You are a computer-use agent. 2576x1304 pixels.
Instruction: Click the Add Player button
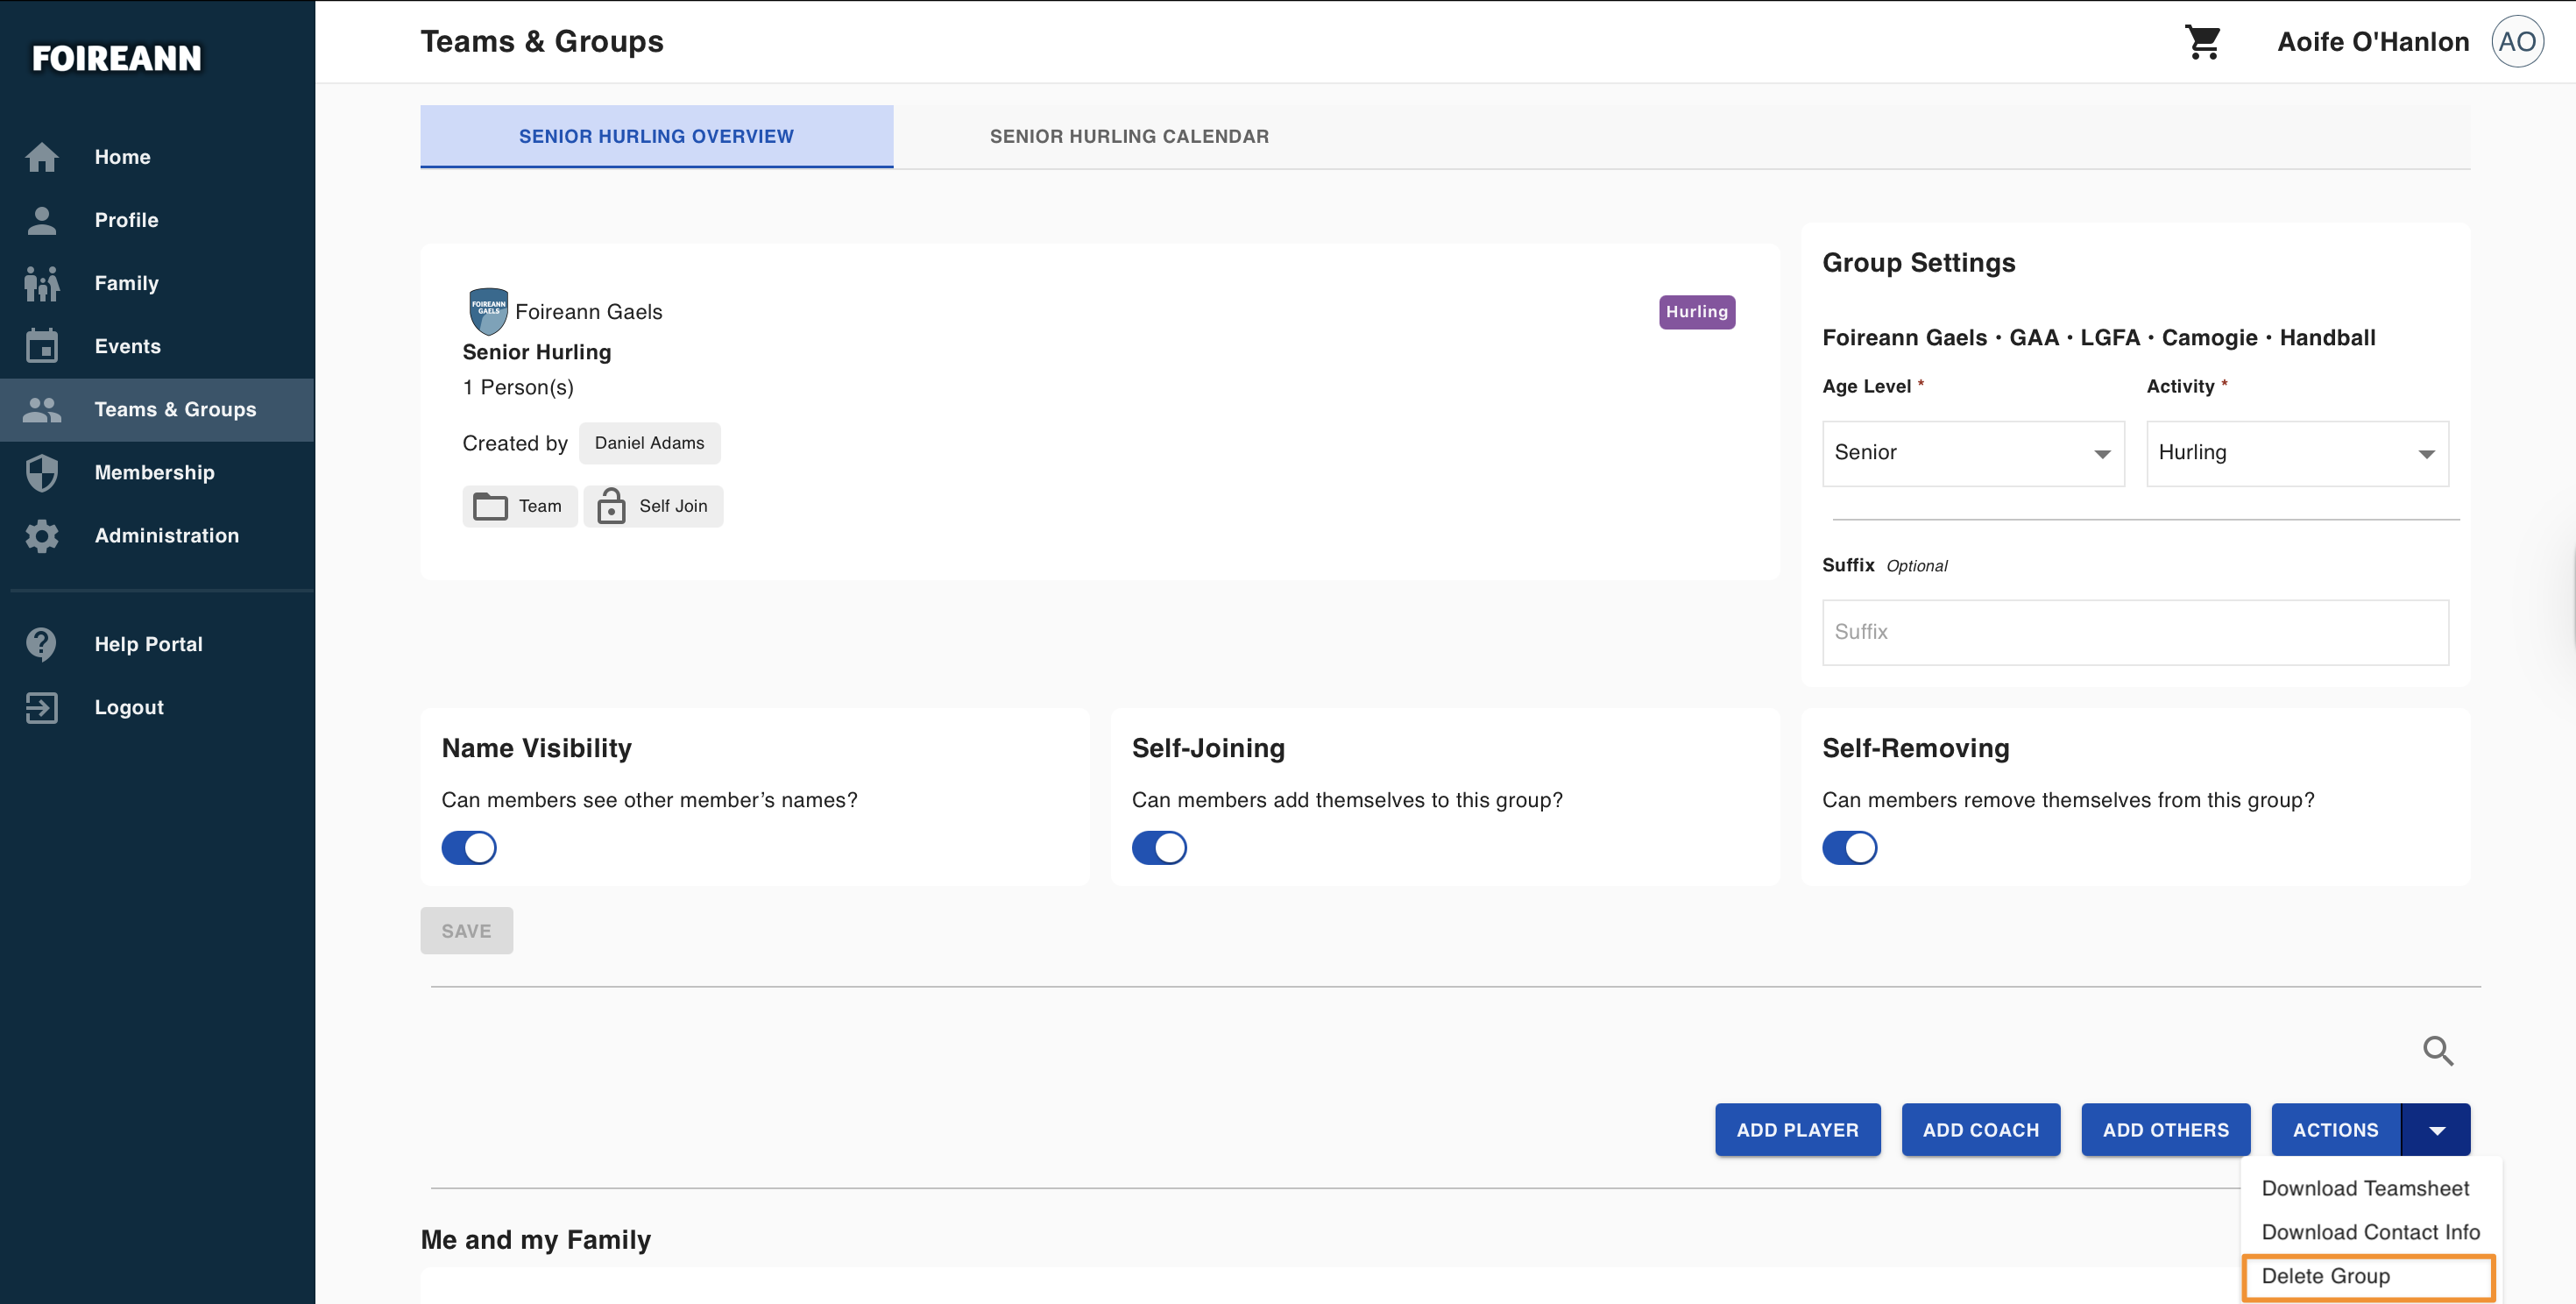pos(1797,1130)
